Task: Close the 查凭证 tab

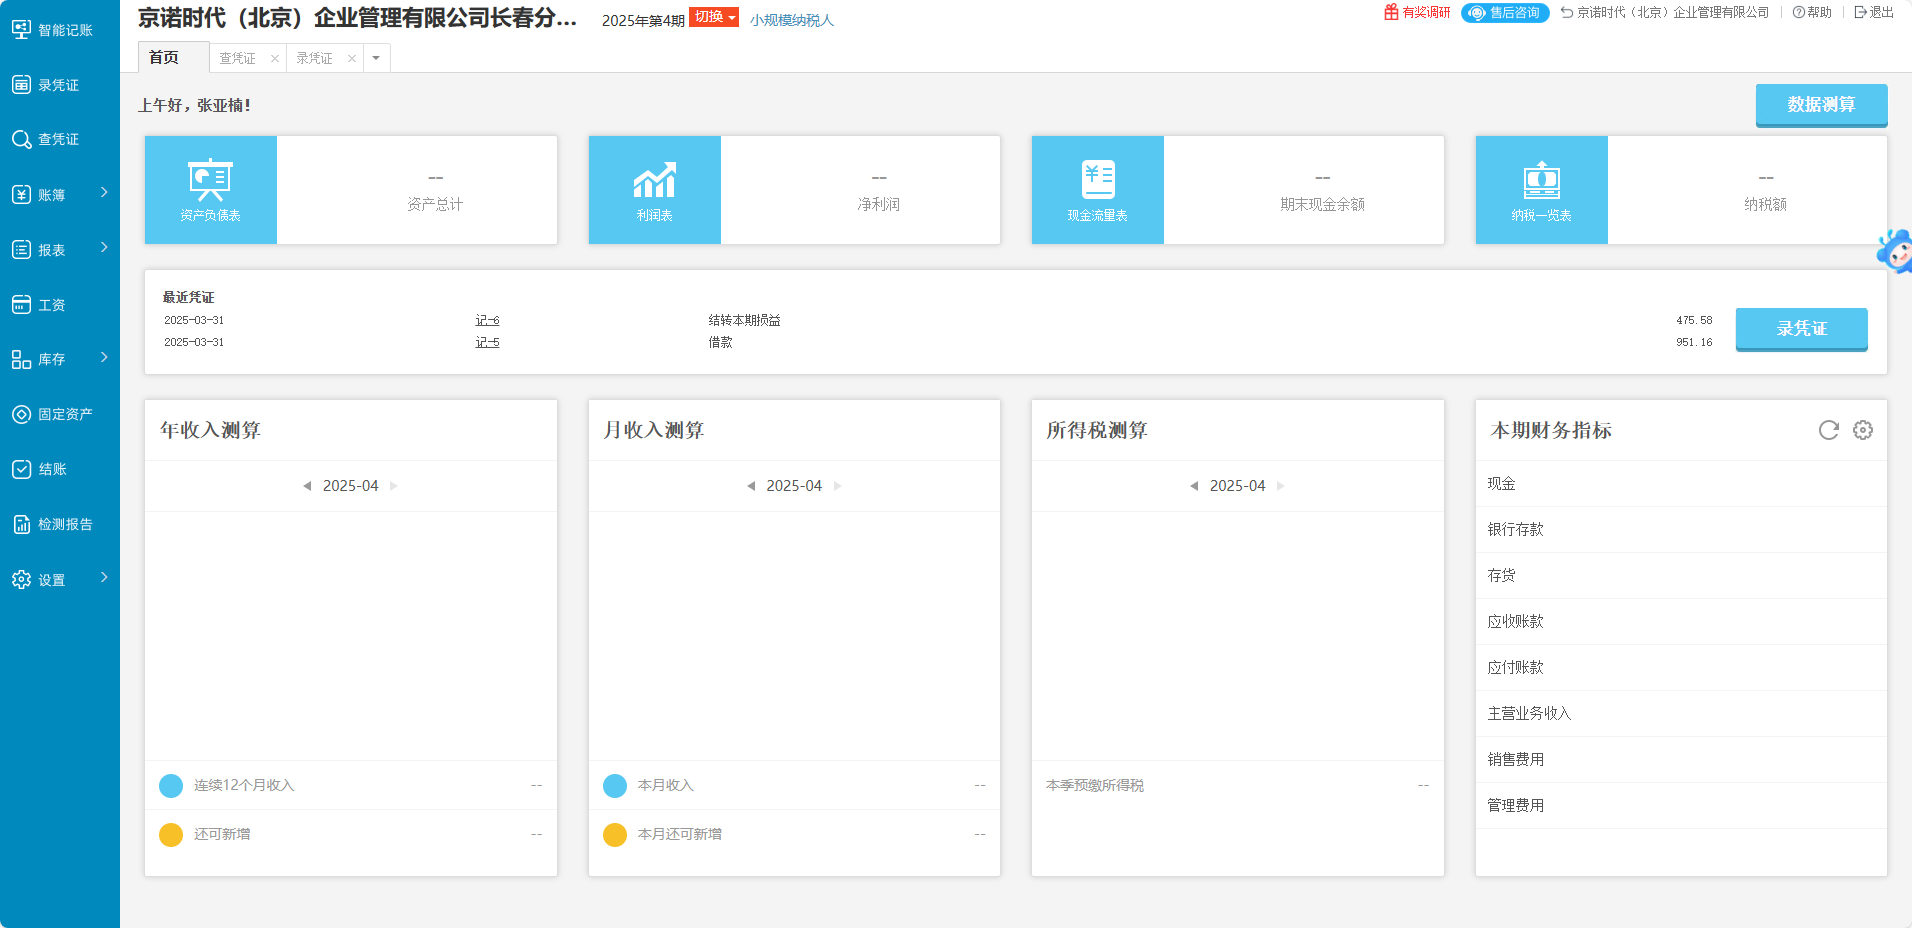Action: [x=275, y=59]
